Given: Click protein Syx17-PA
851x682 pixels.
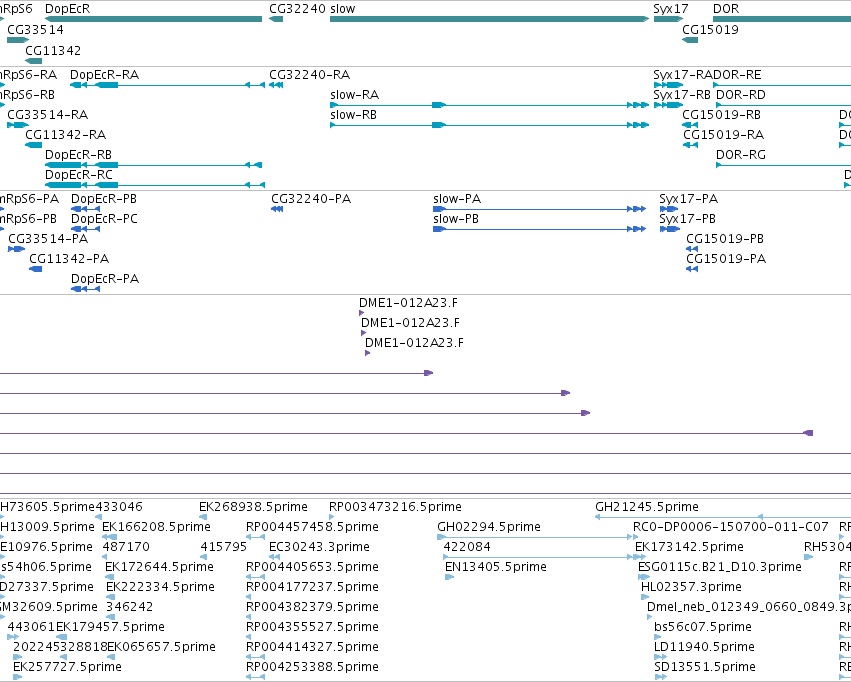Looking at the screenshot, I should (669, 209).
